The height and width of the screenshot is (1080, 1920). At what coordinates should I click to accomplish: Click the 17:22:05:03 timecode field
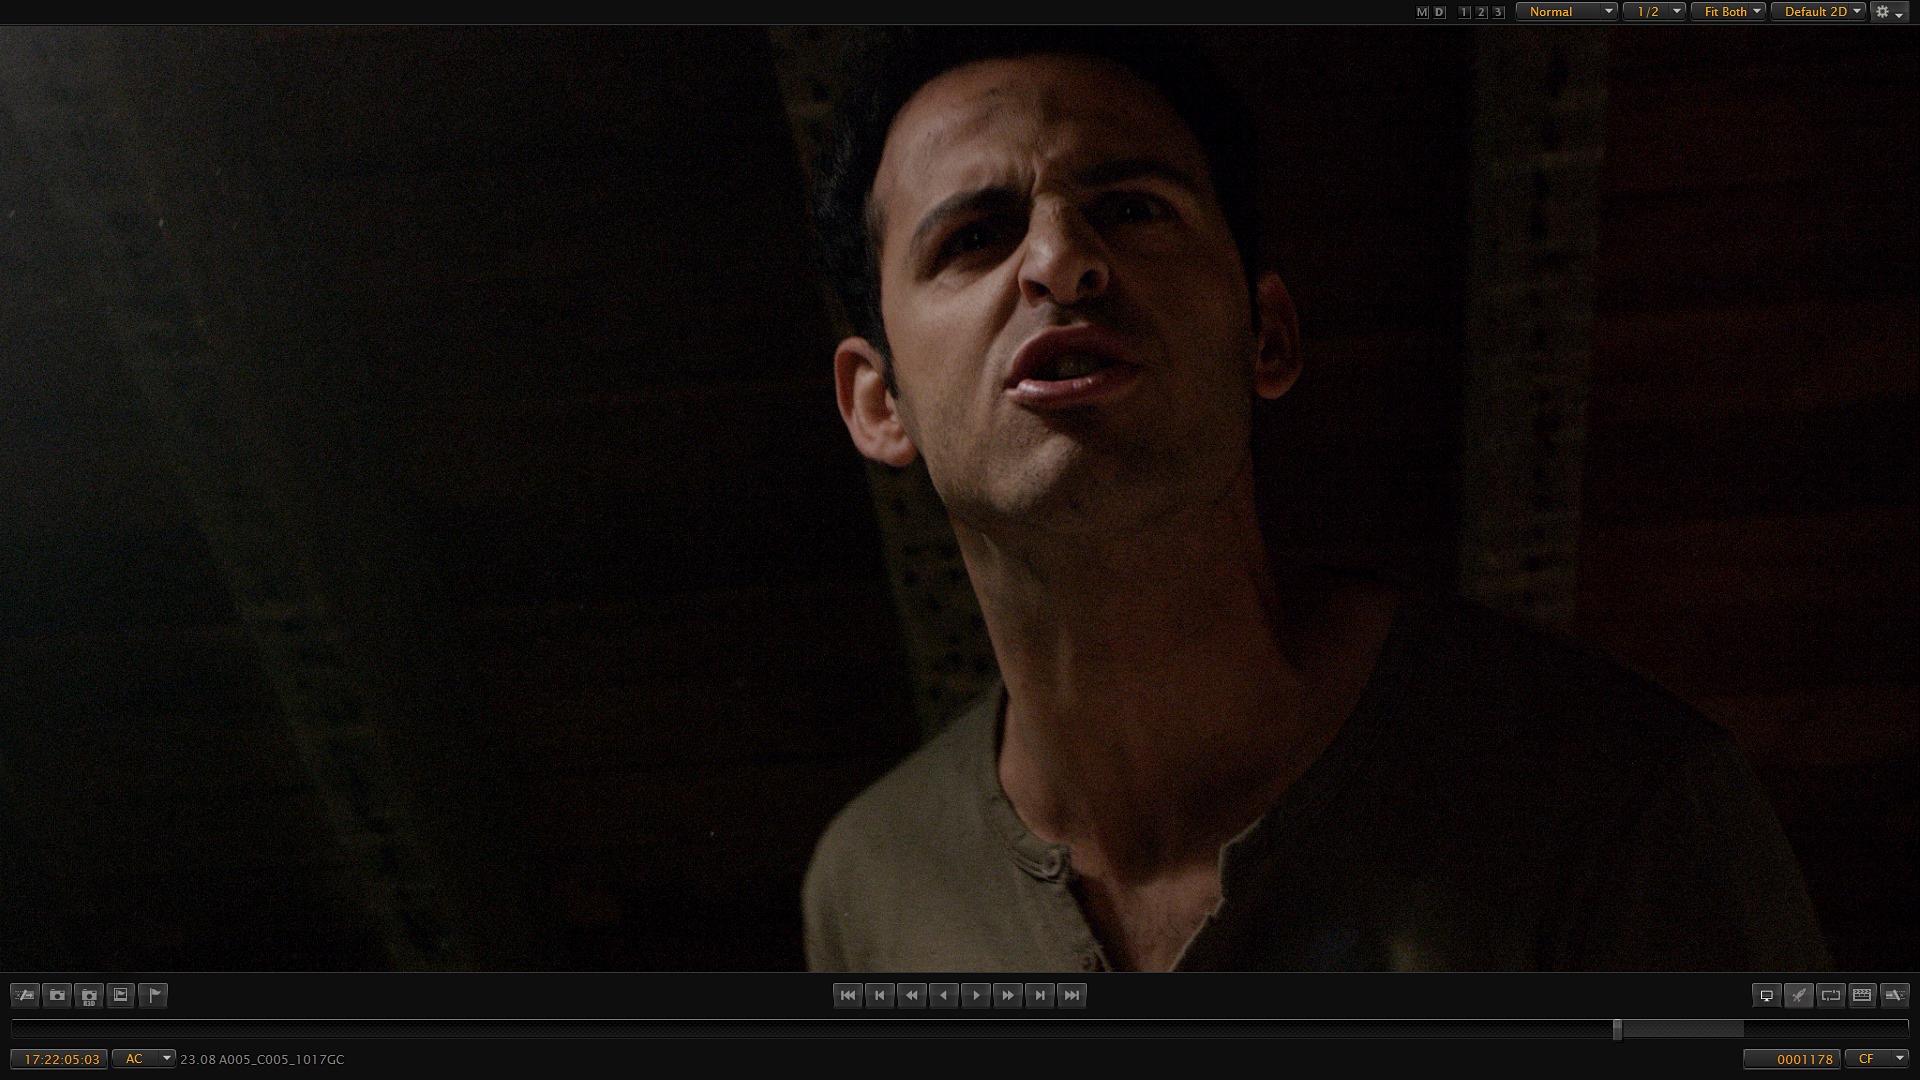tap(60, 1059)
